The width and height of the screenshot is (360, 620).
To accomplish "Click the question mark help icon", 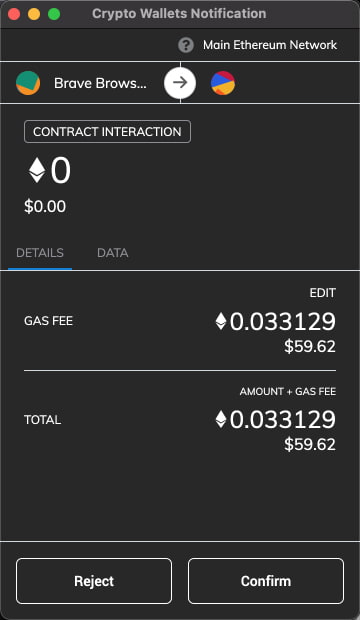I will click(186, 45).
